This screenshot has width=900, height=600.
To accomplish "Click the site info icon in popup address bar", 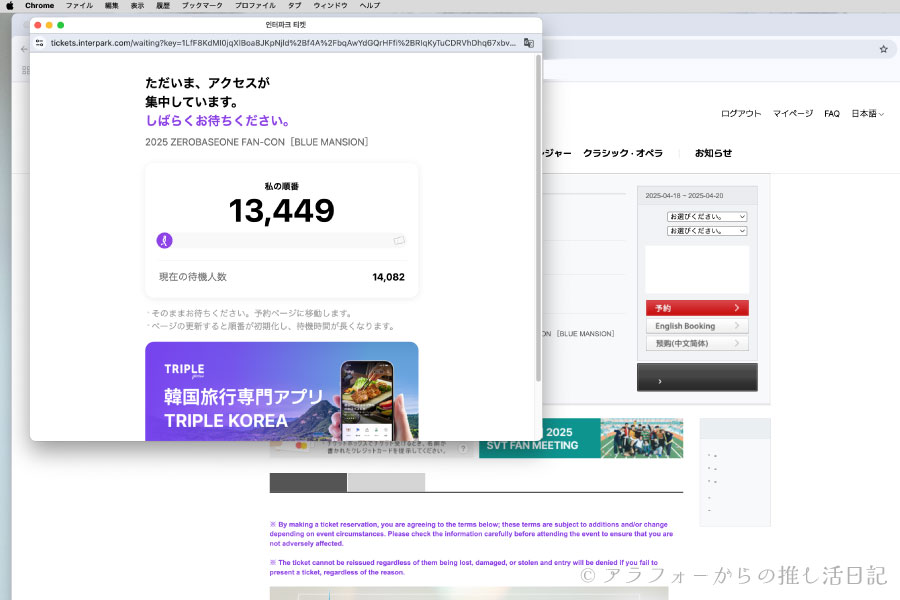I will 40,43.
